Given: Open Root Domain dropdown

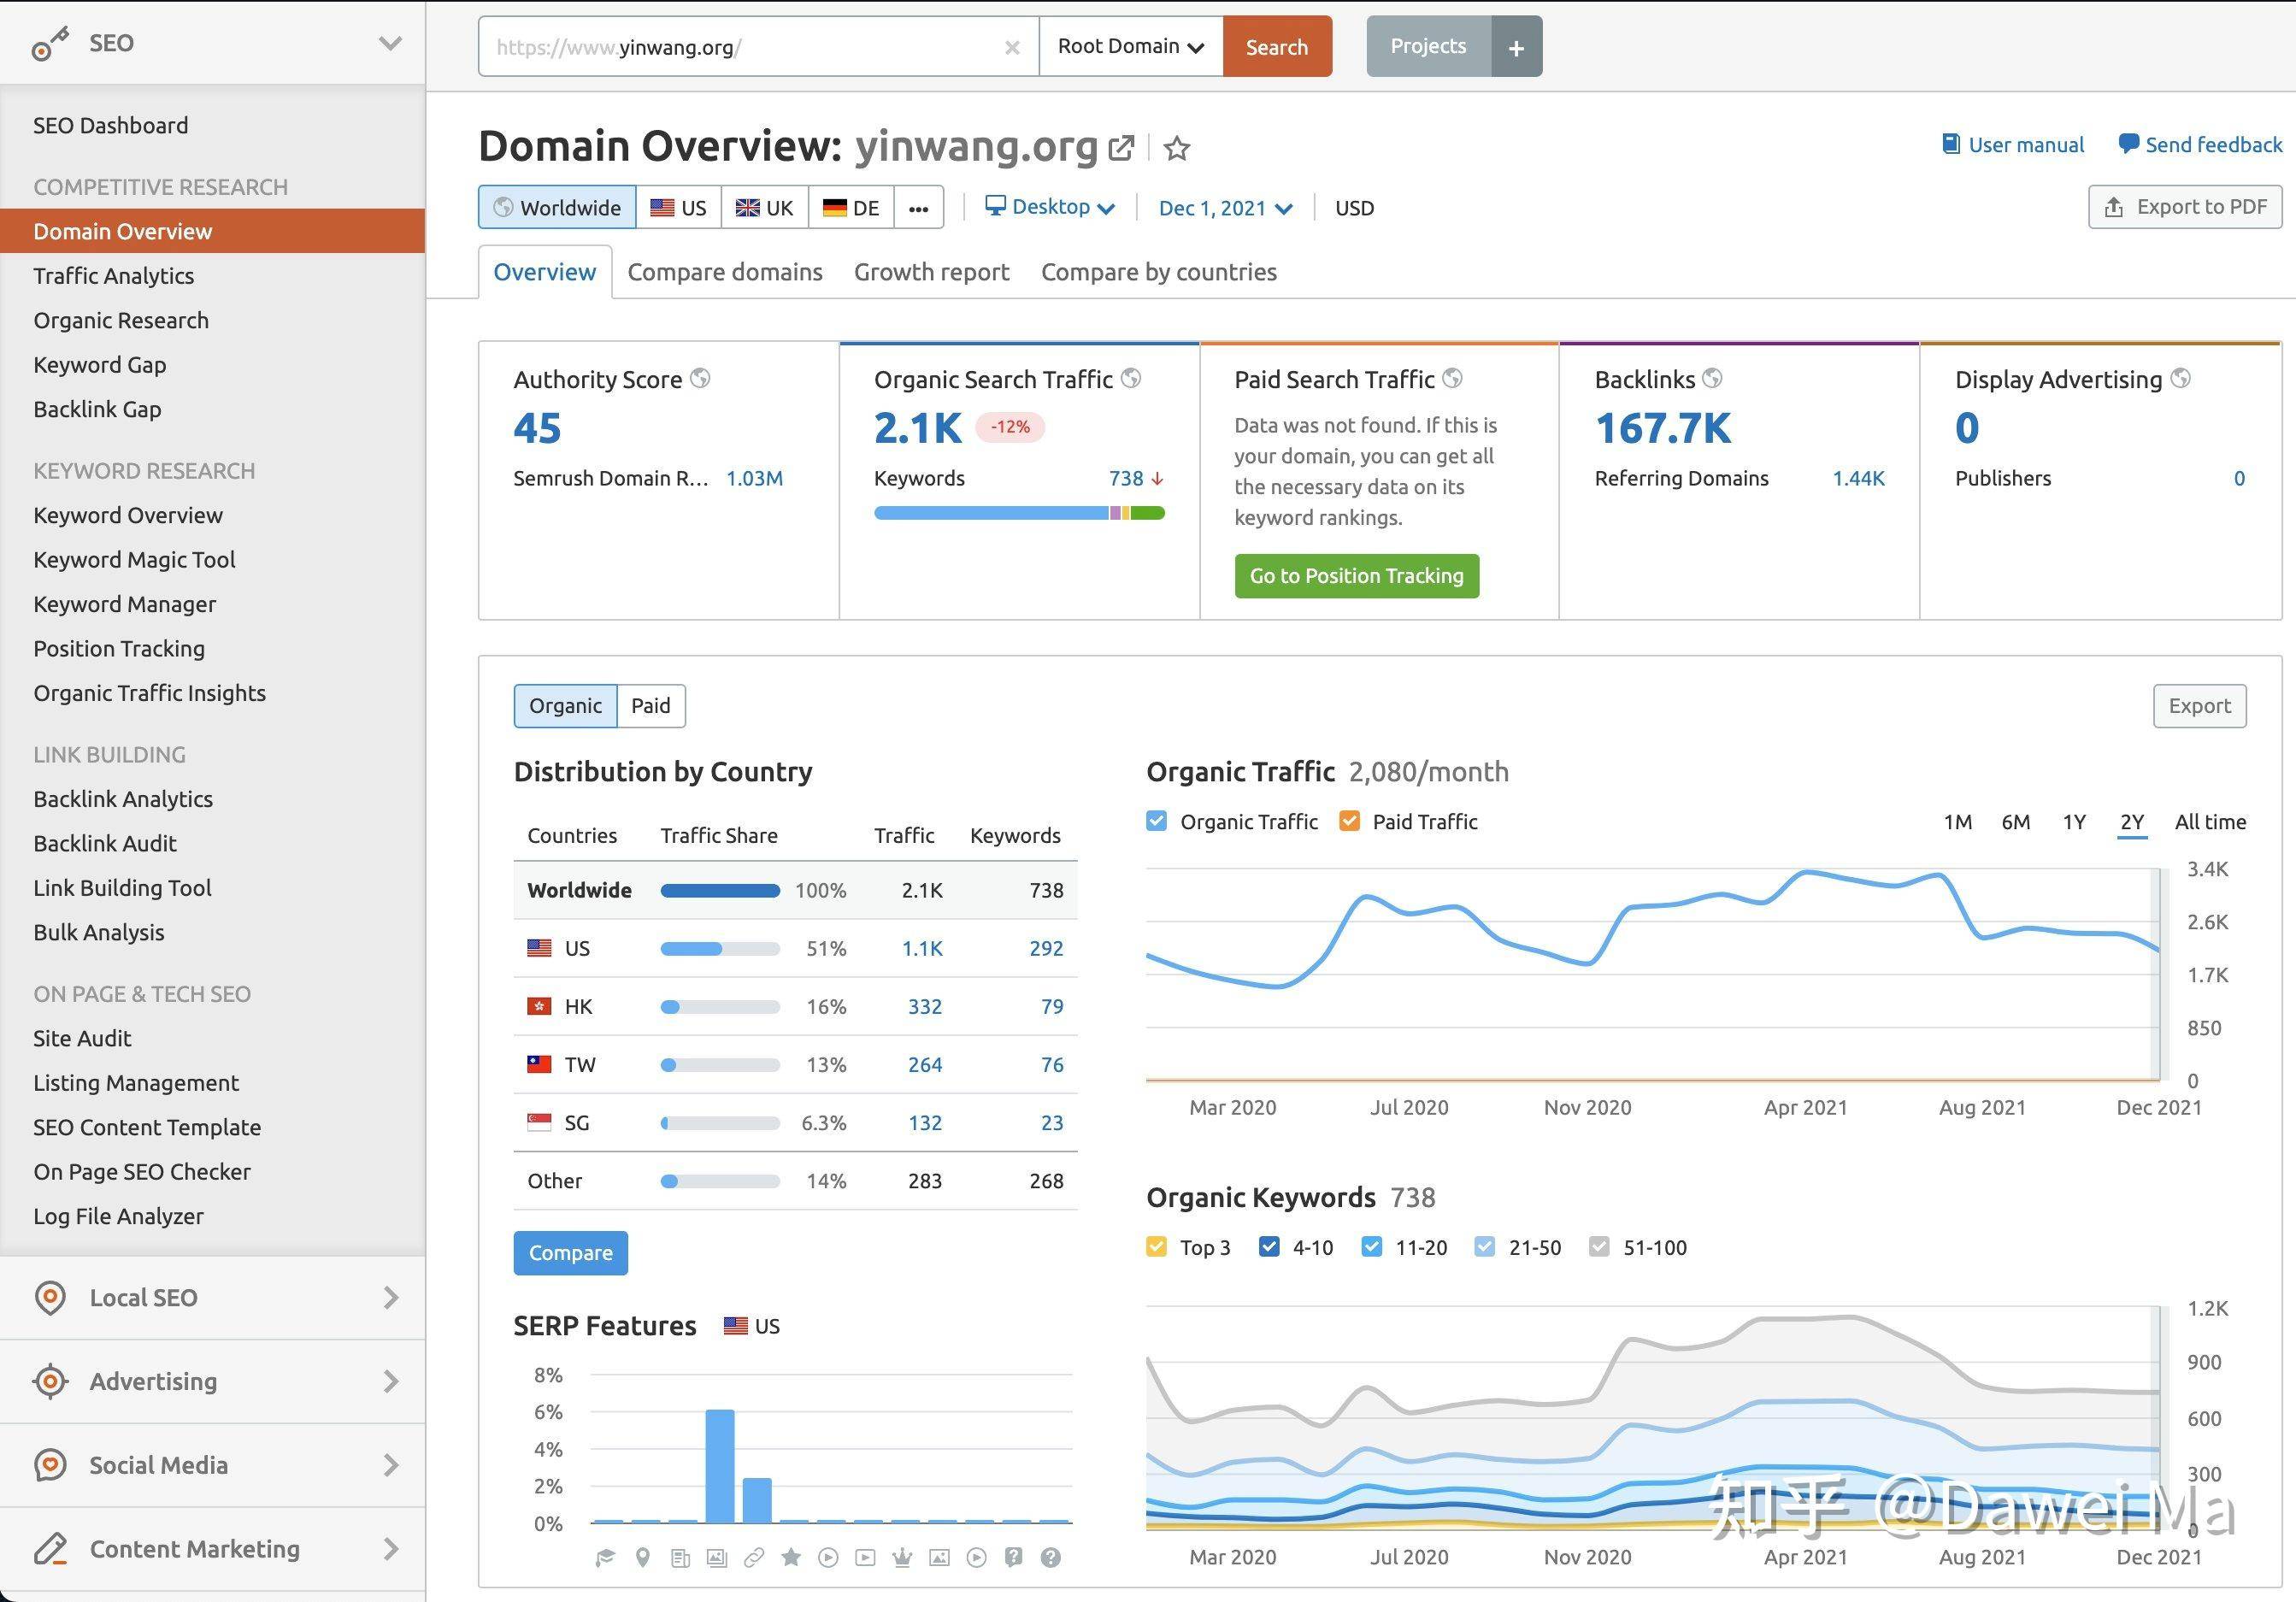Looking at the screenshot, I should tap(1131, 46).
